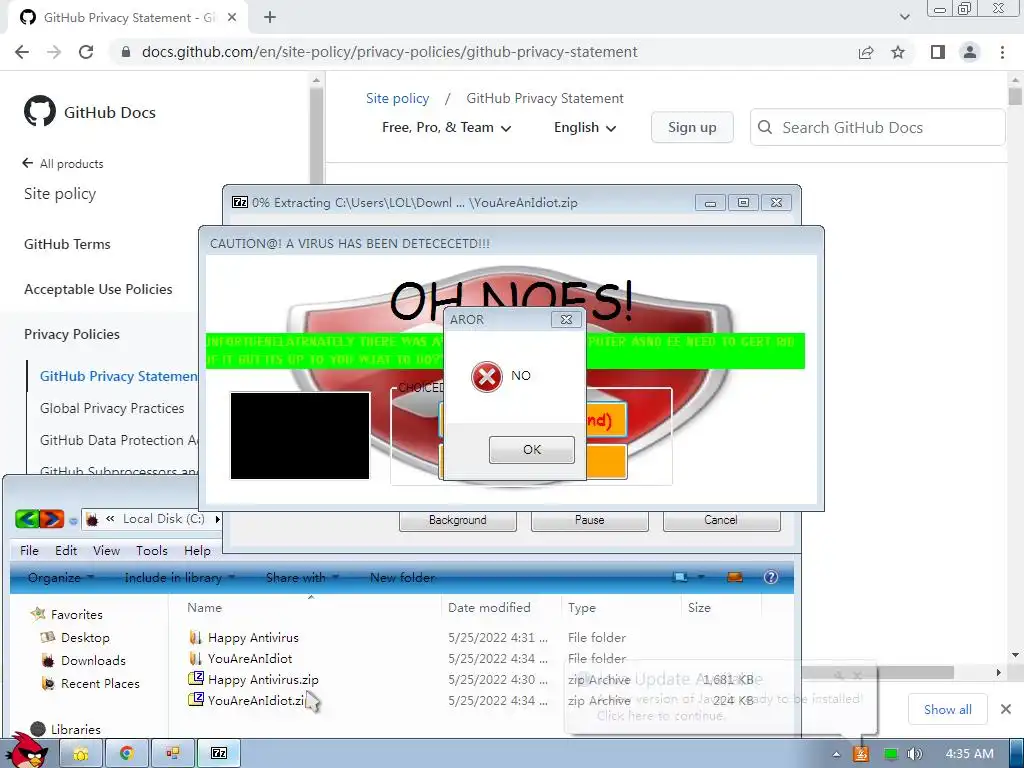Click Show all downloads button
This screenshot has width=1024, height=768.
click(x=948, y=709)
